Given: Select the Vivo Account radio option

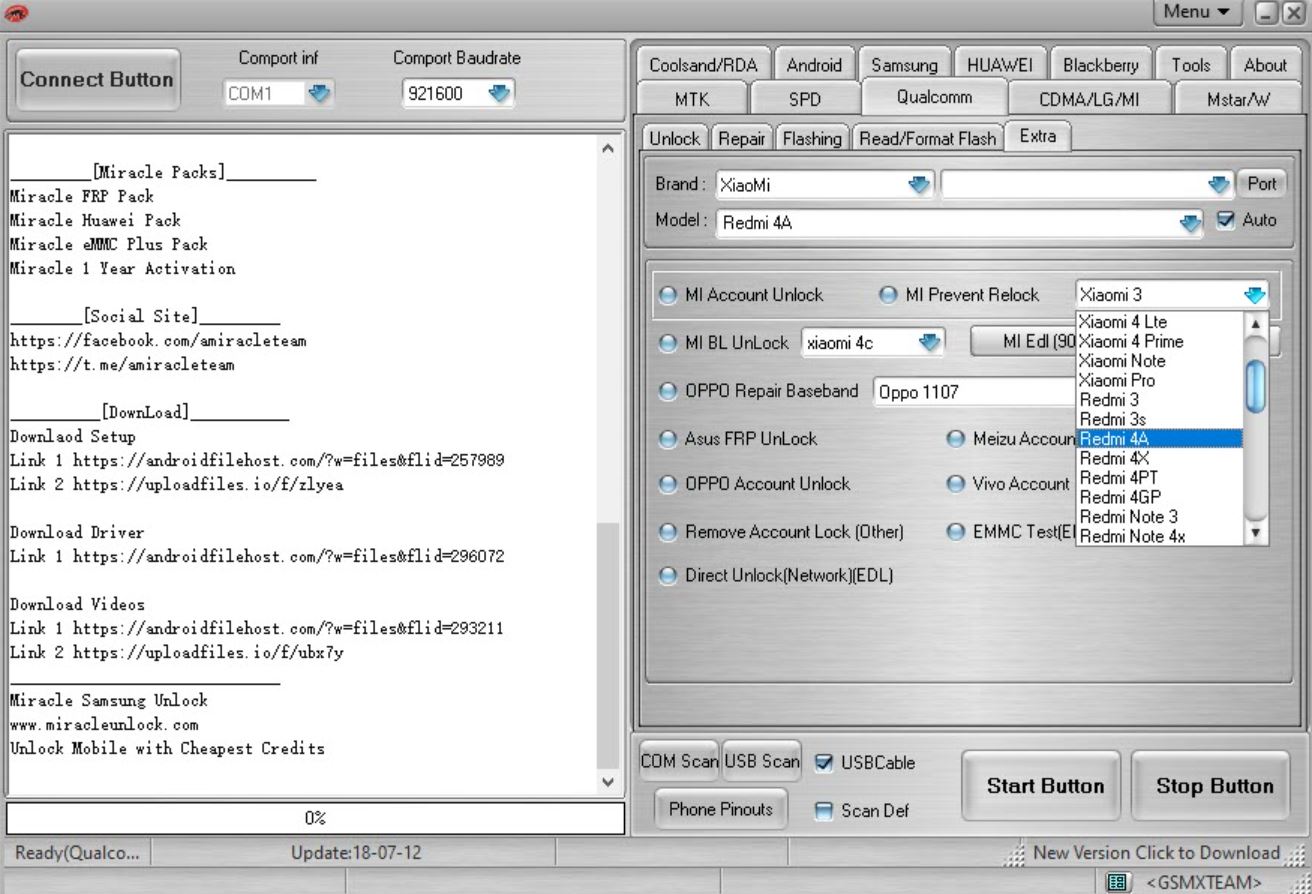Looking at the screenshot, I should [956, 484].
